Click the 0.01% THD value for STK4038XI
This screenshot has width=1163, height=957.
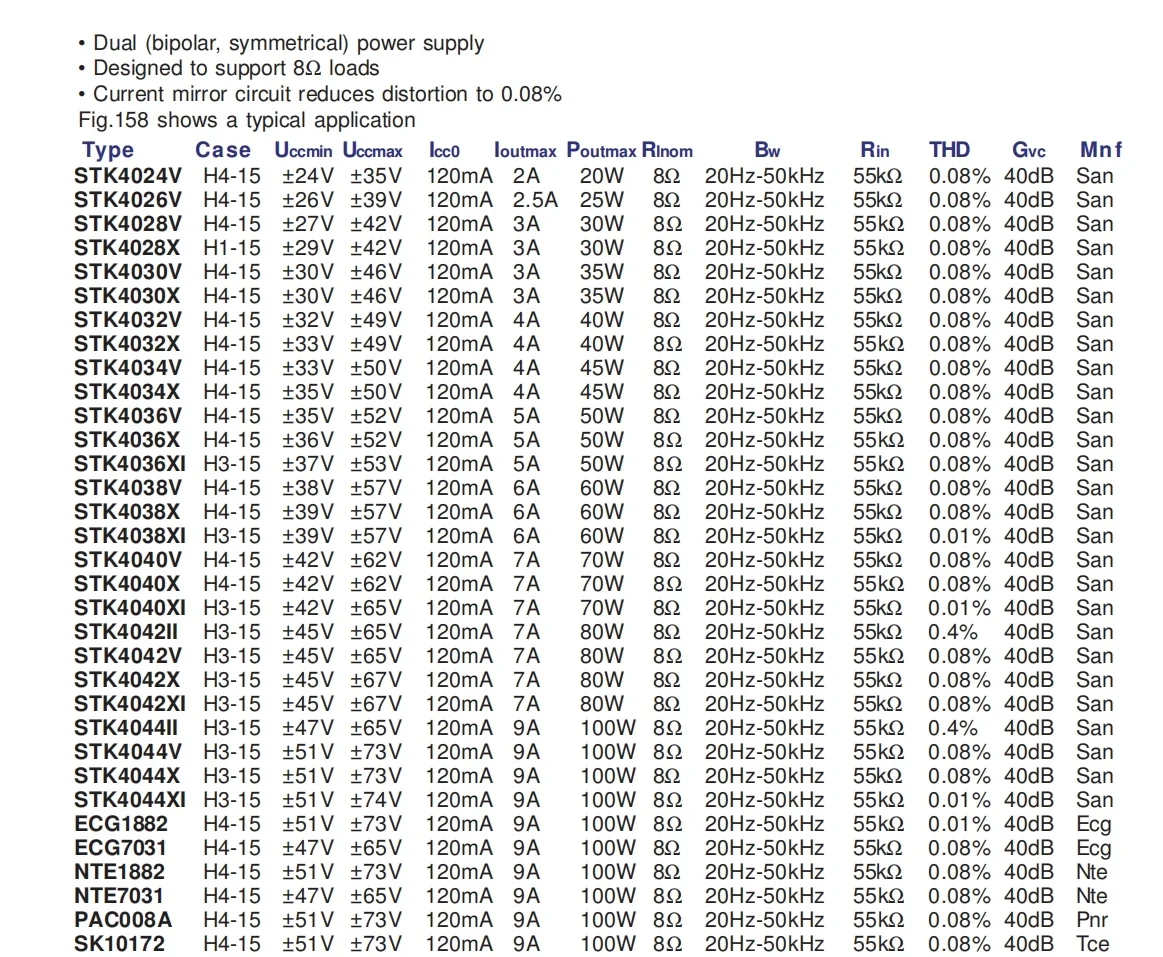pos(959,536)
